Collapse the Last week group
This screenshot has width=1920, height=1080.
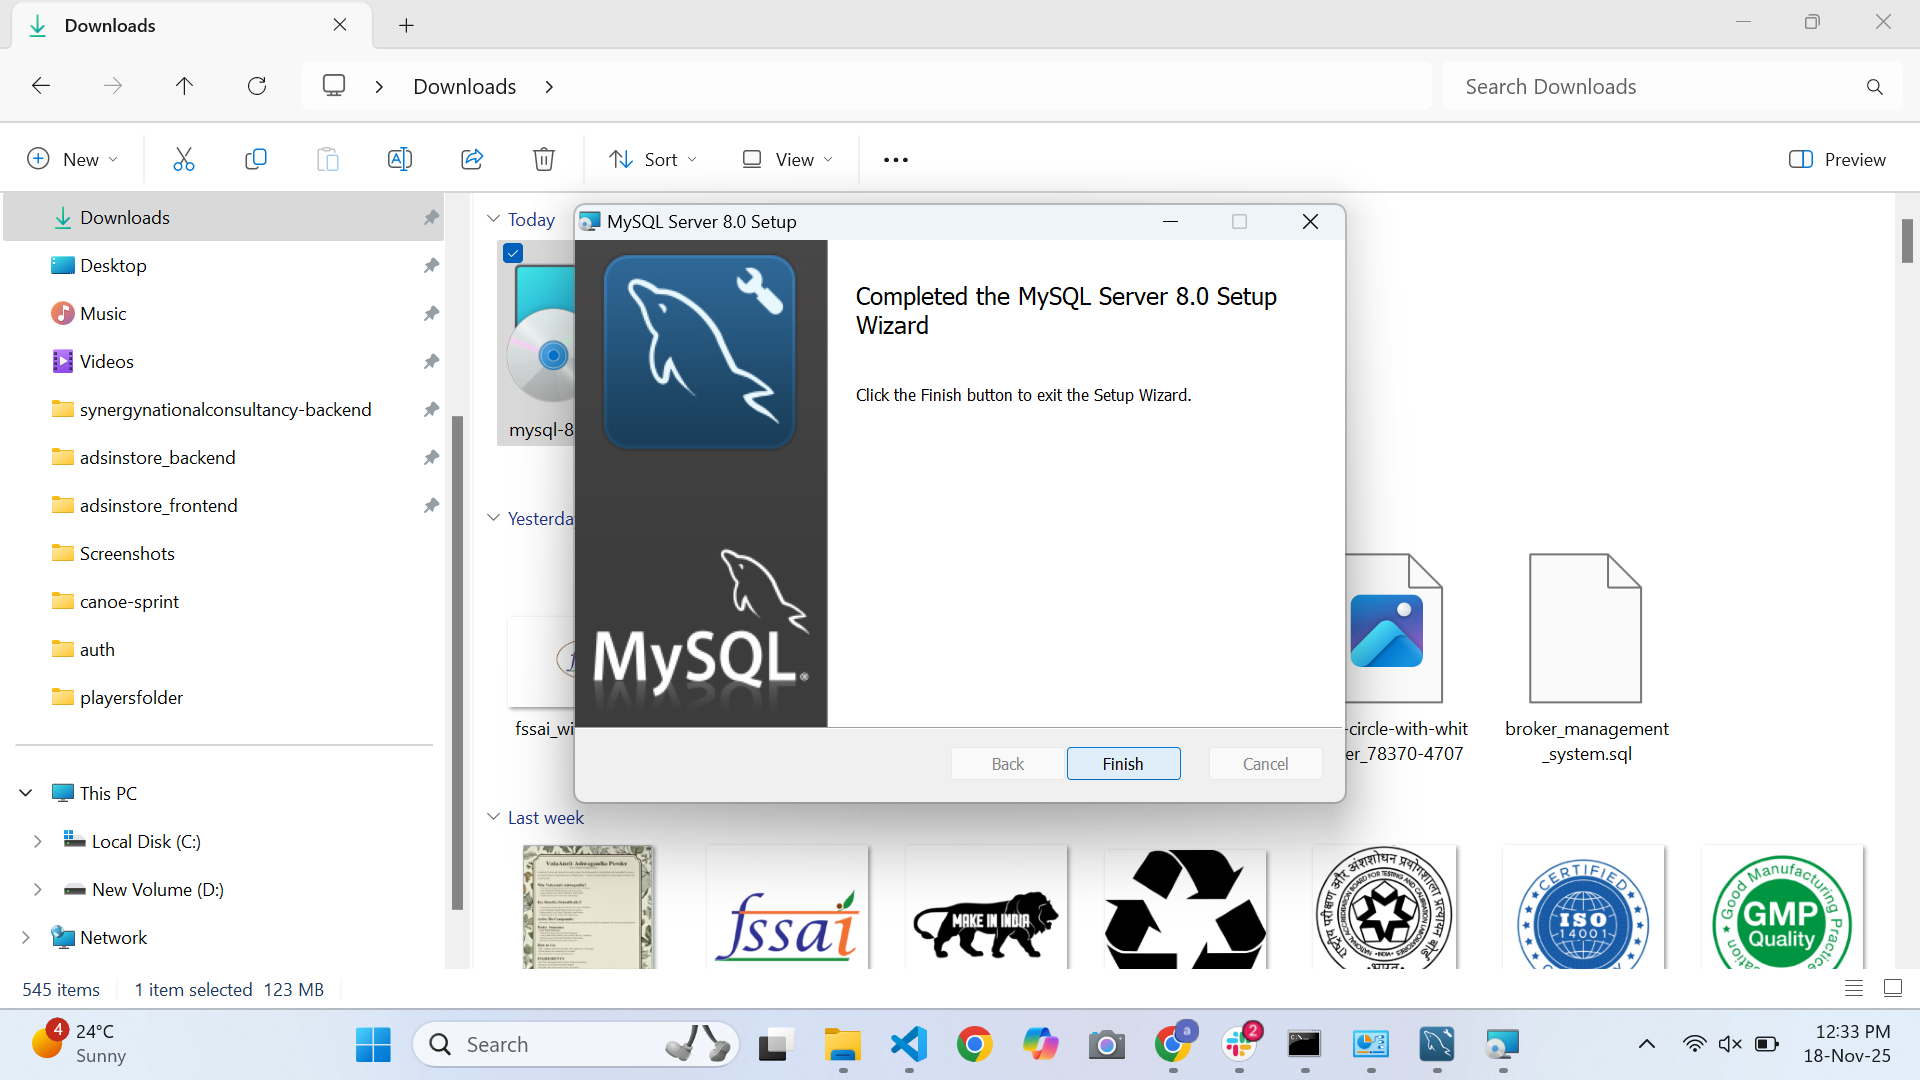point(493,817)
